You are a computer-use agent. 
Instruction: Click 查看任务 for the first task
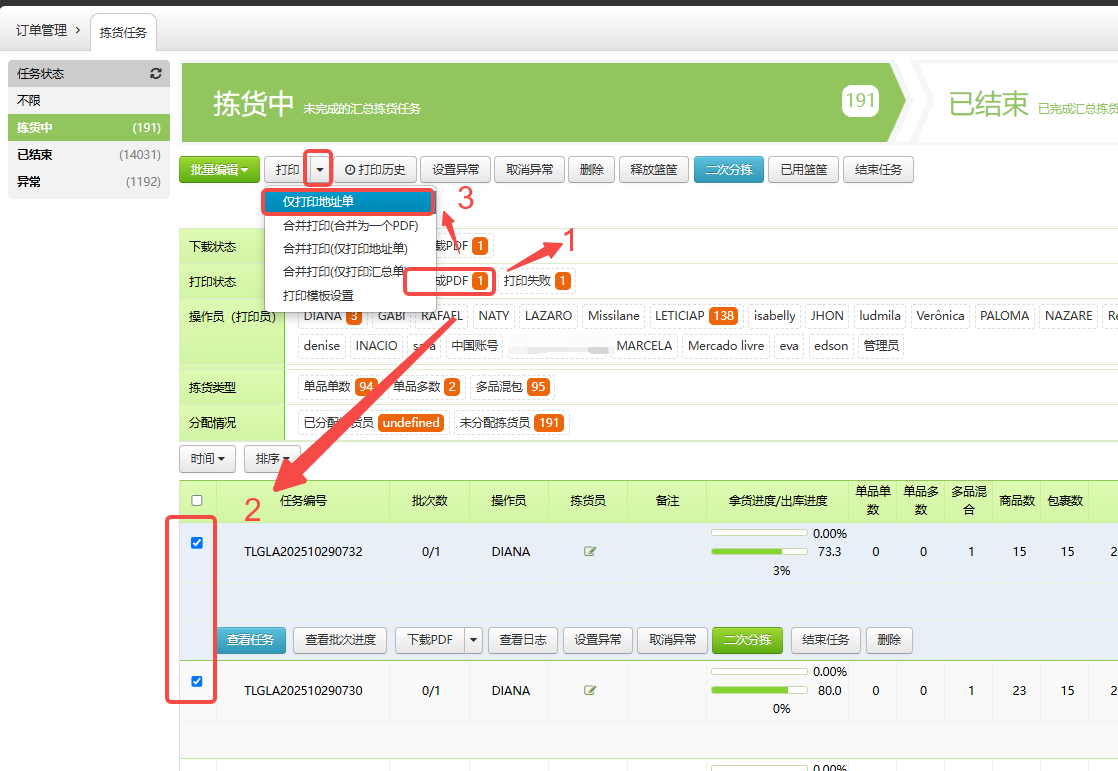(x=250, y=640)
